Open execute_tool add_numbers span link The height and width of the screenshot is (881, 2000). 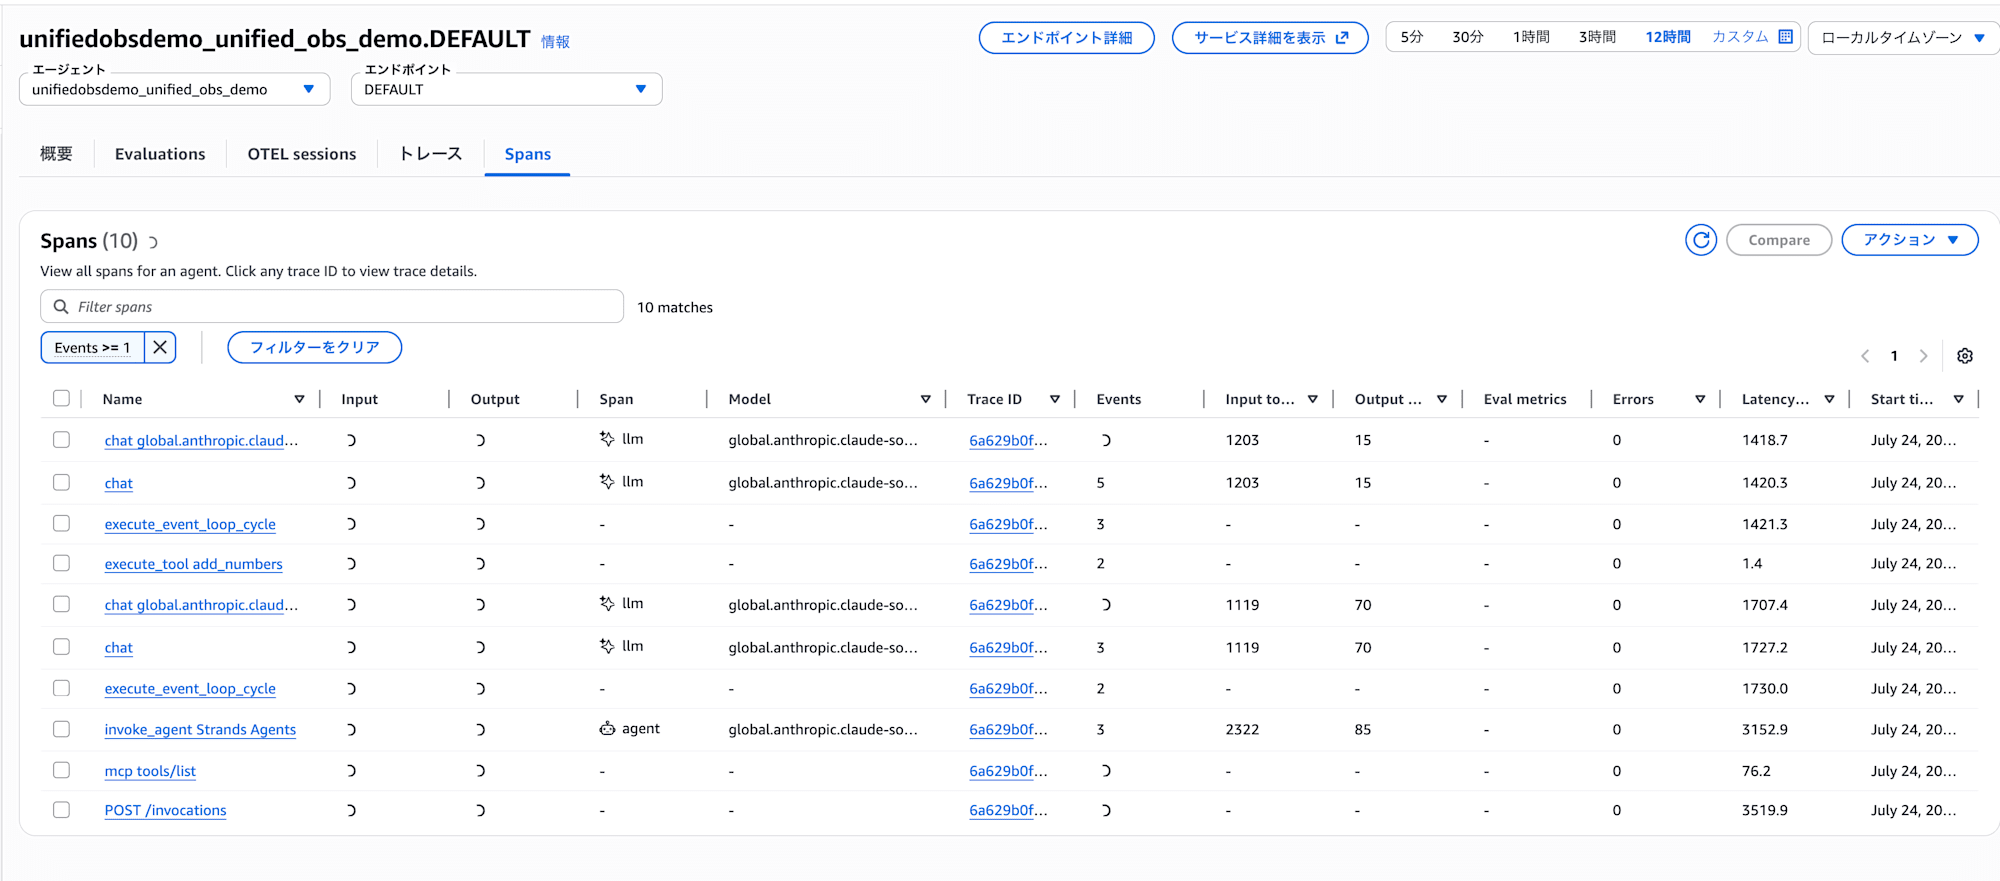pos(194,564)
